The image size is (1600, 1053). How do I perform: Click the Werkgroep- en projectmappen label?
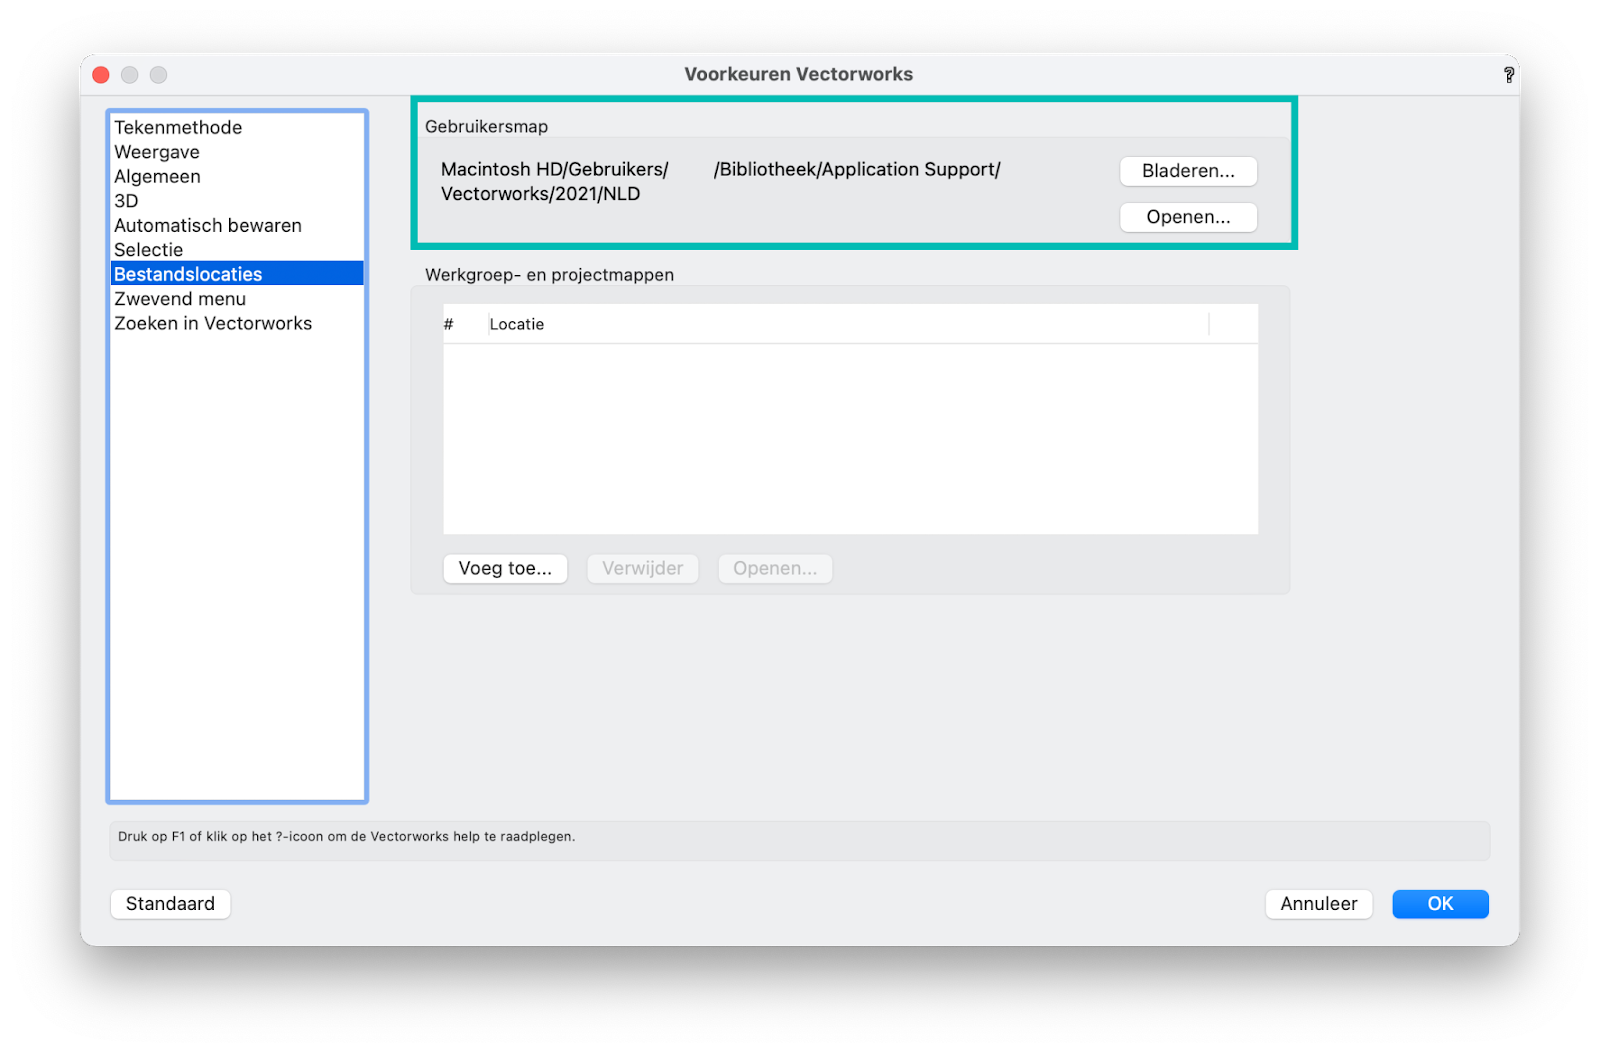(x=549, y=275)
